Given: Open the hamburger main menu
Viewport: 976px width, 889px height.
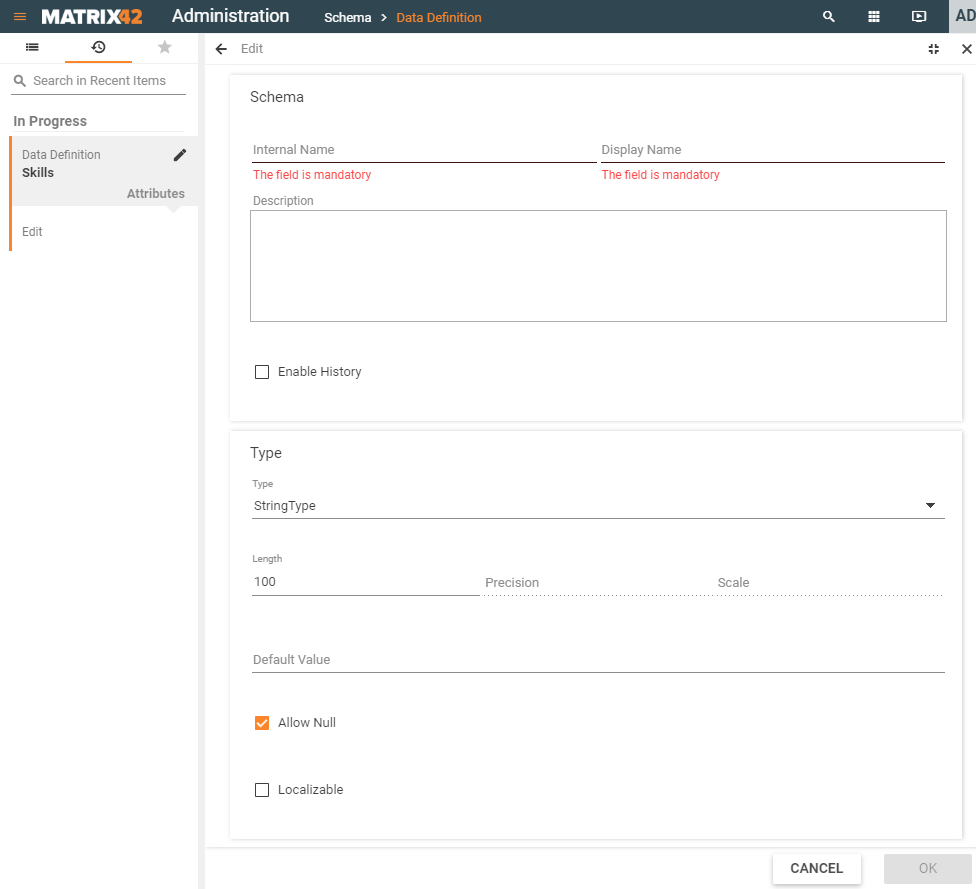Looking at the screenshot, I should 20,17.
